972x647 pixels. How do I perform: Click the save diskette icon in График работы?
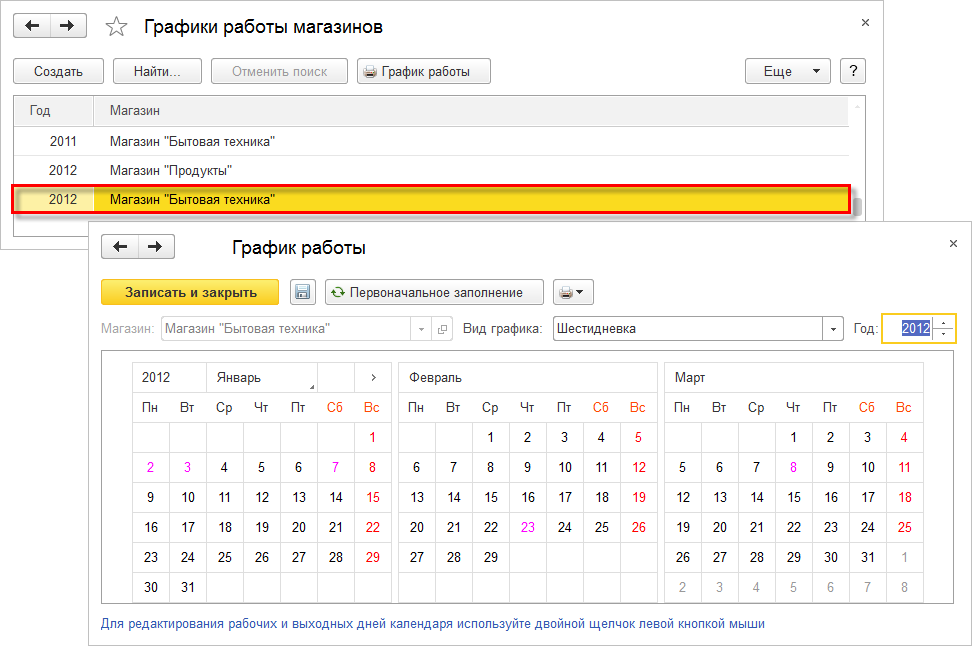point(302,292)
